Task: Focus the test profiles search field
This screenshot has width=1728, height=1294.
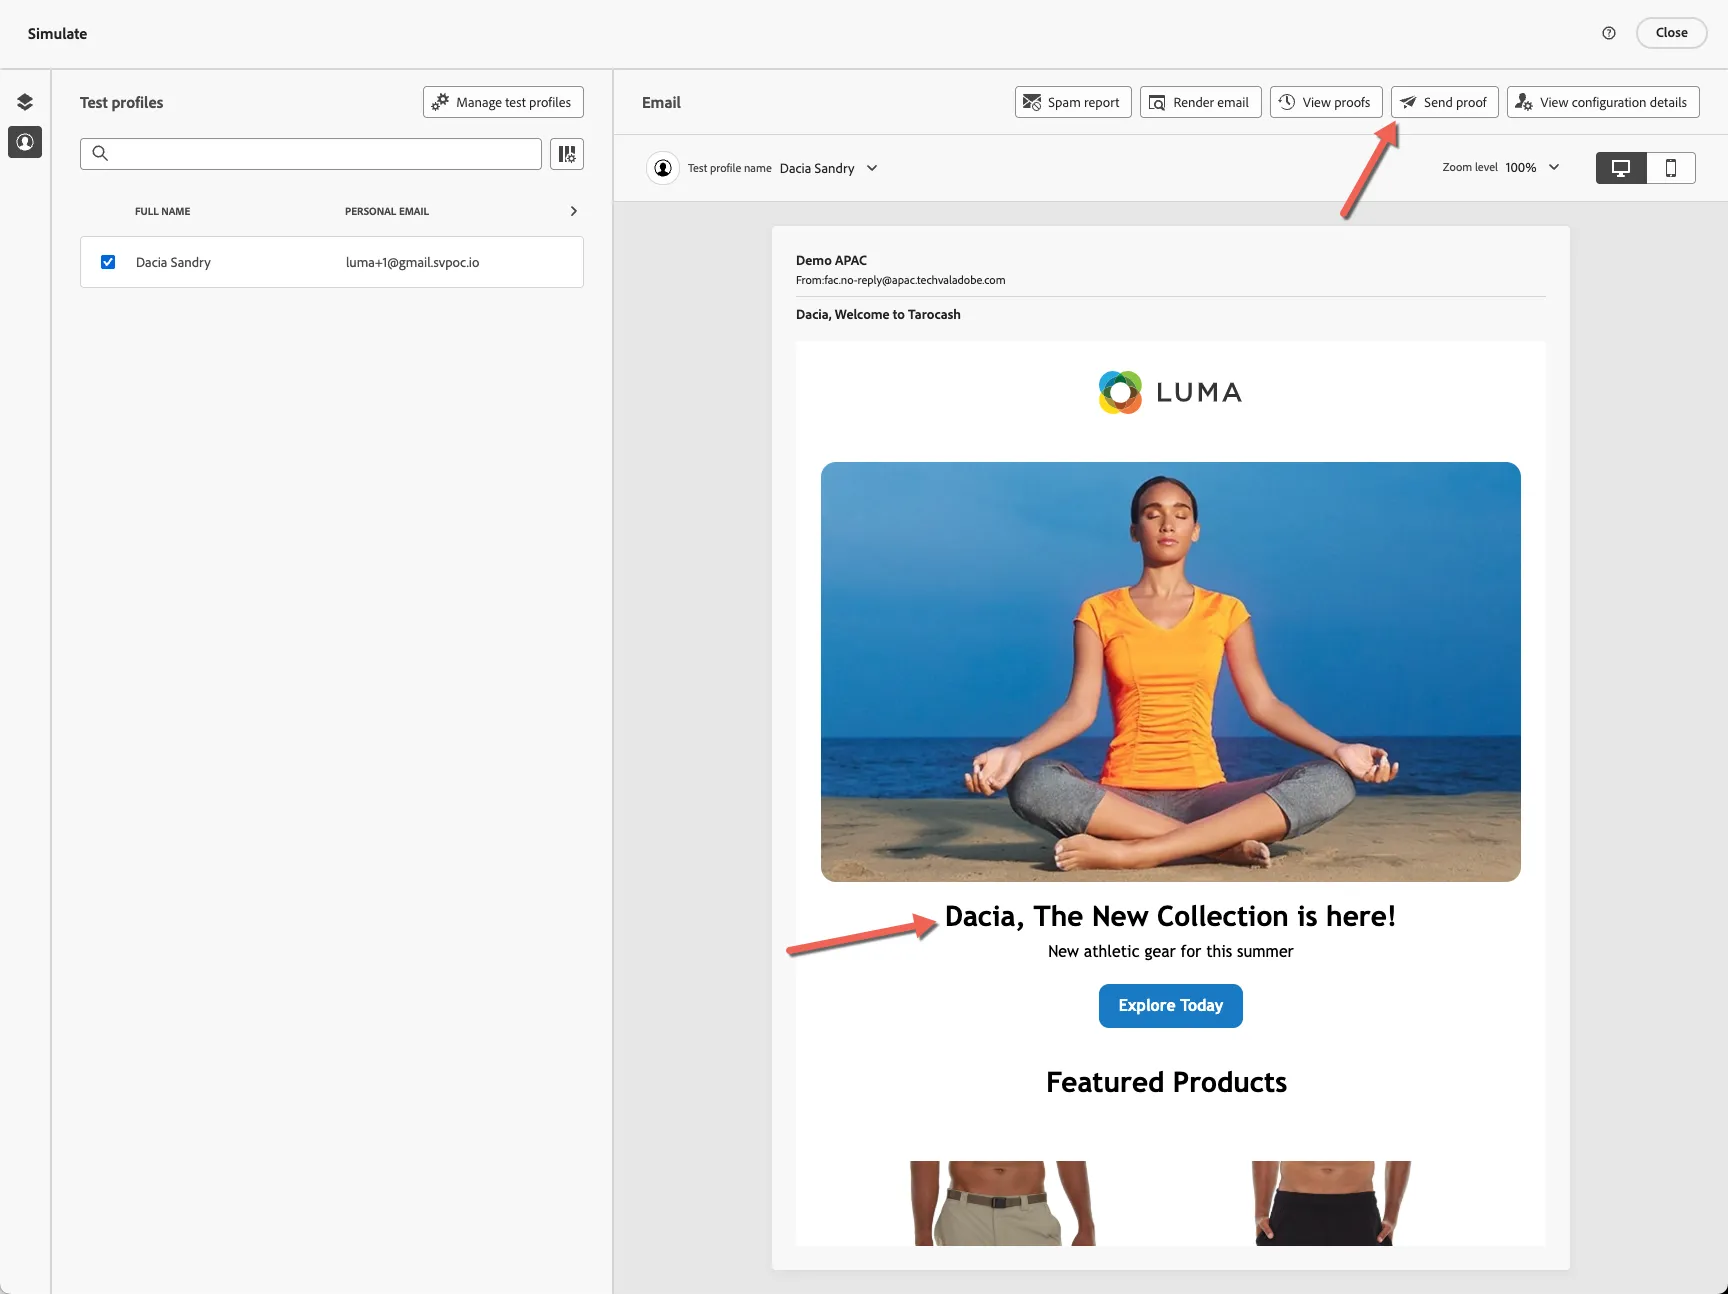Action: tap(311, 154)
